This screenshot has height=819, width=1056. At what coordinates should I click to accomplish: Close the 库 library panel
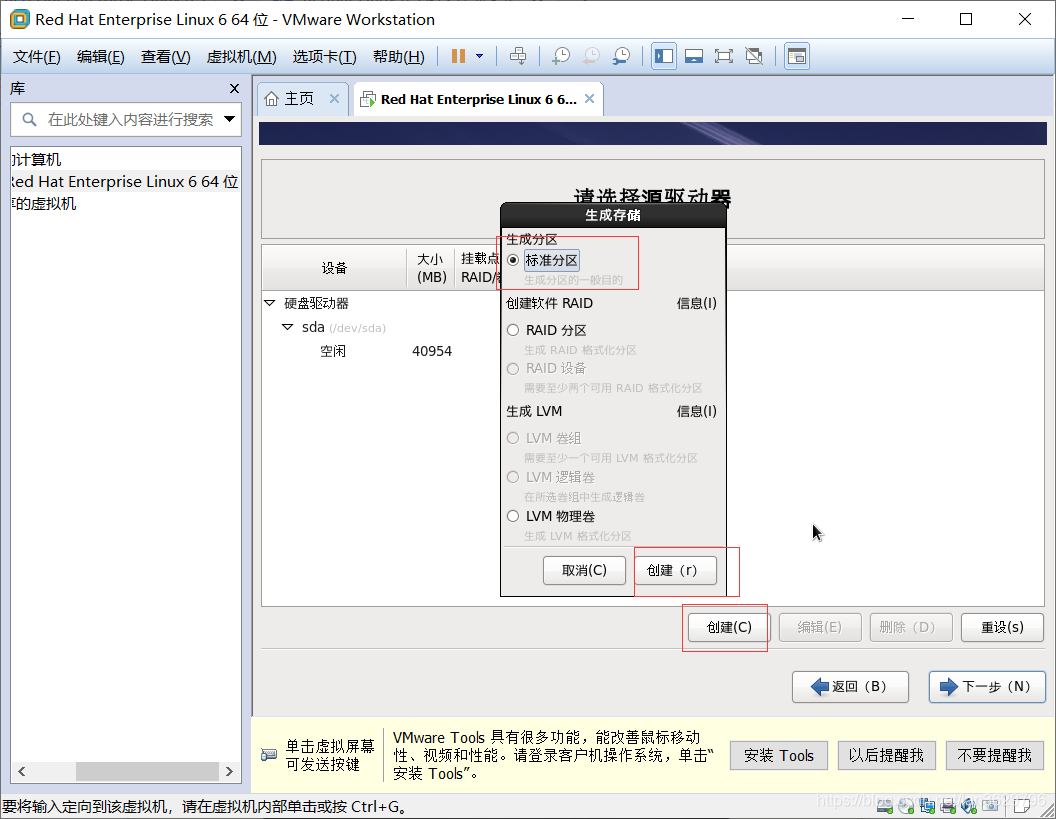(x=234, y=88)
